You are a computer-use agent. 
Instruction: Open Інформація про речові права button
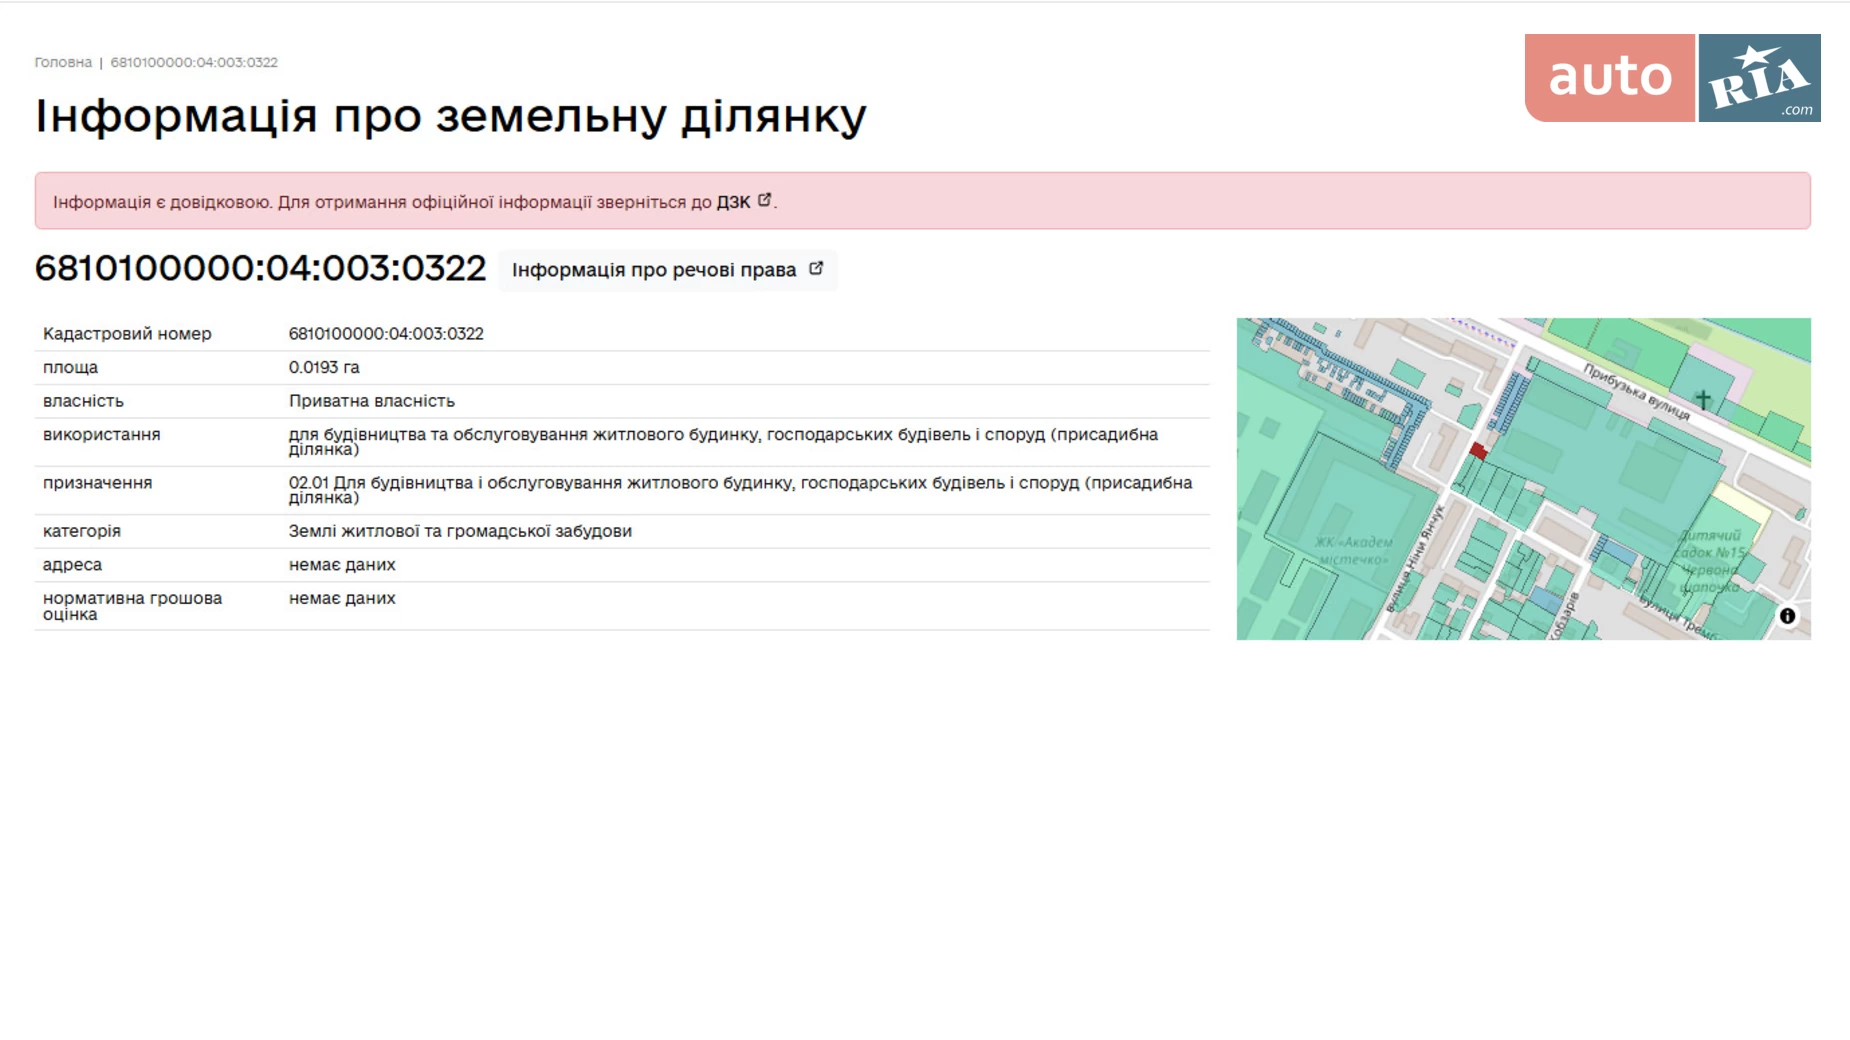tap(668, 270)
